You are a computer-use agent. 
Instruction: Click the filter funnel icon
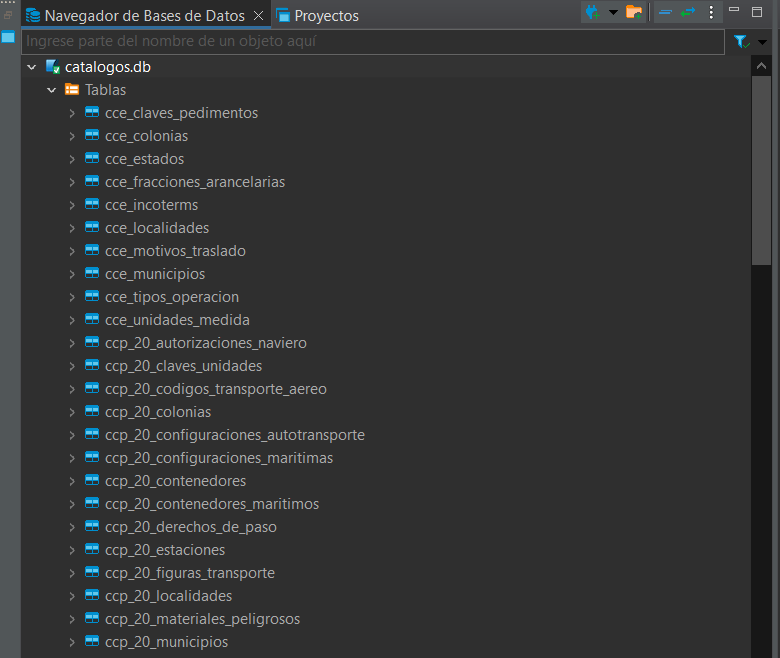point(741,42)
